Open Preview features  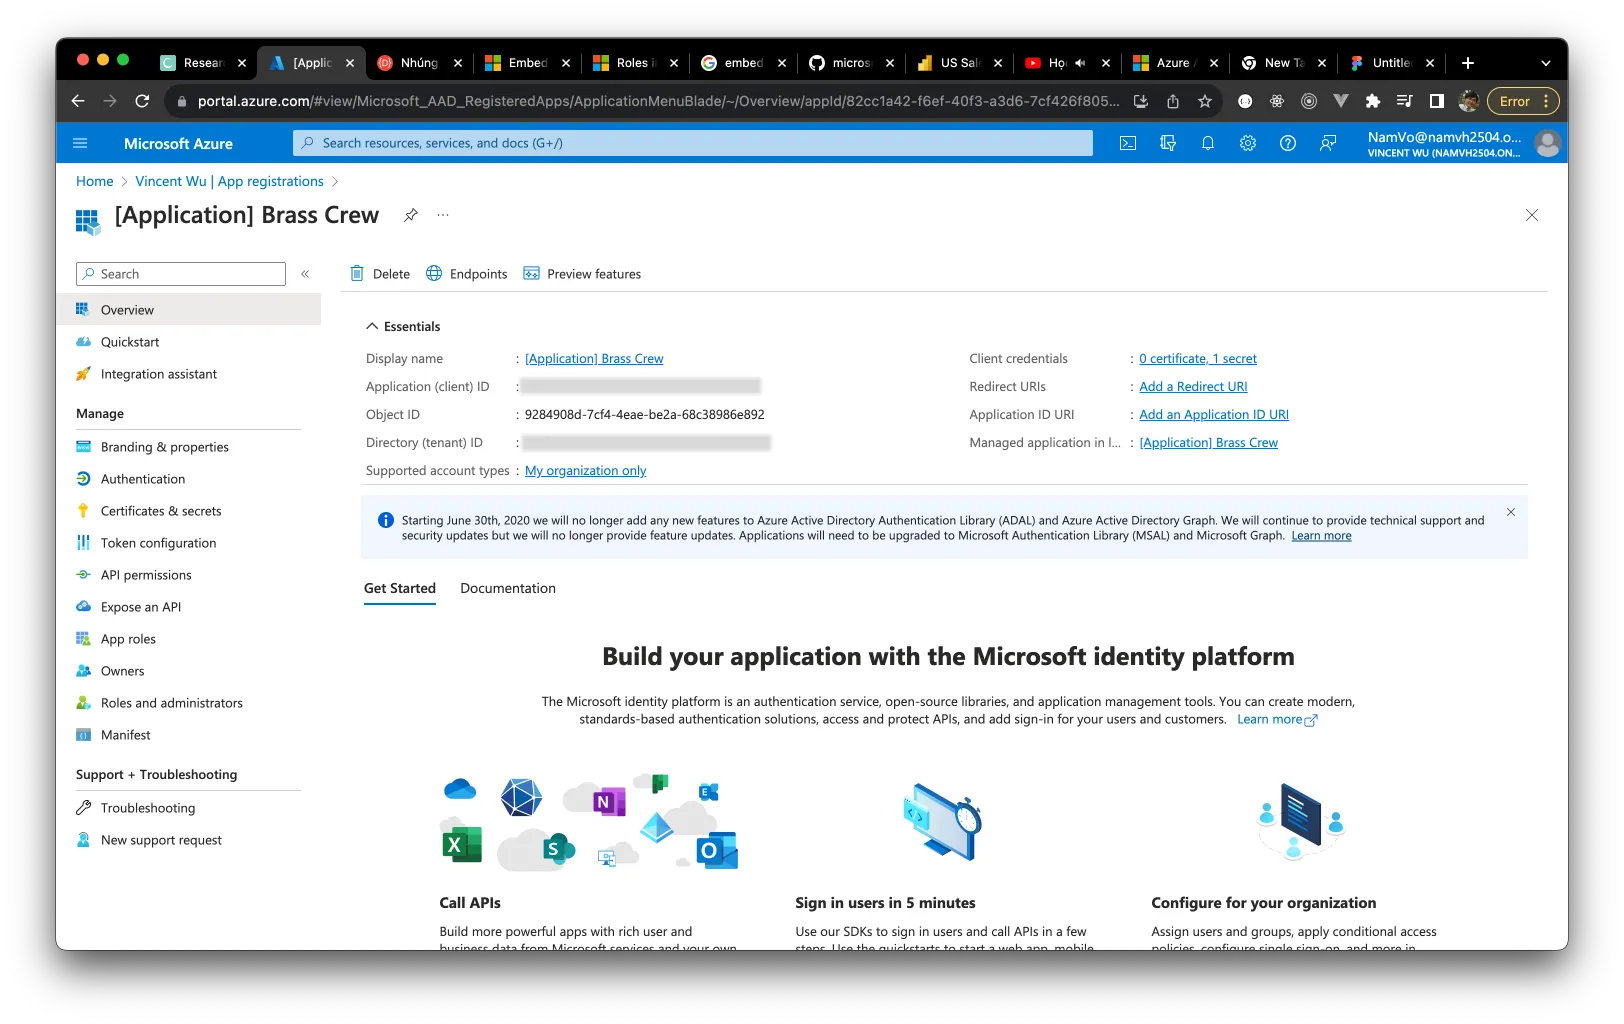582,273
